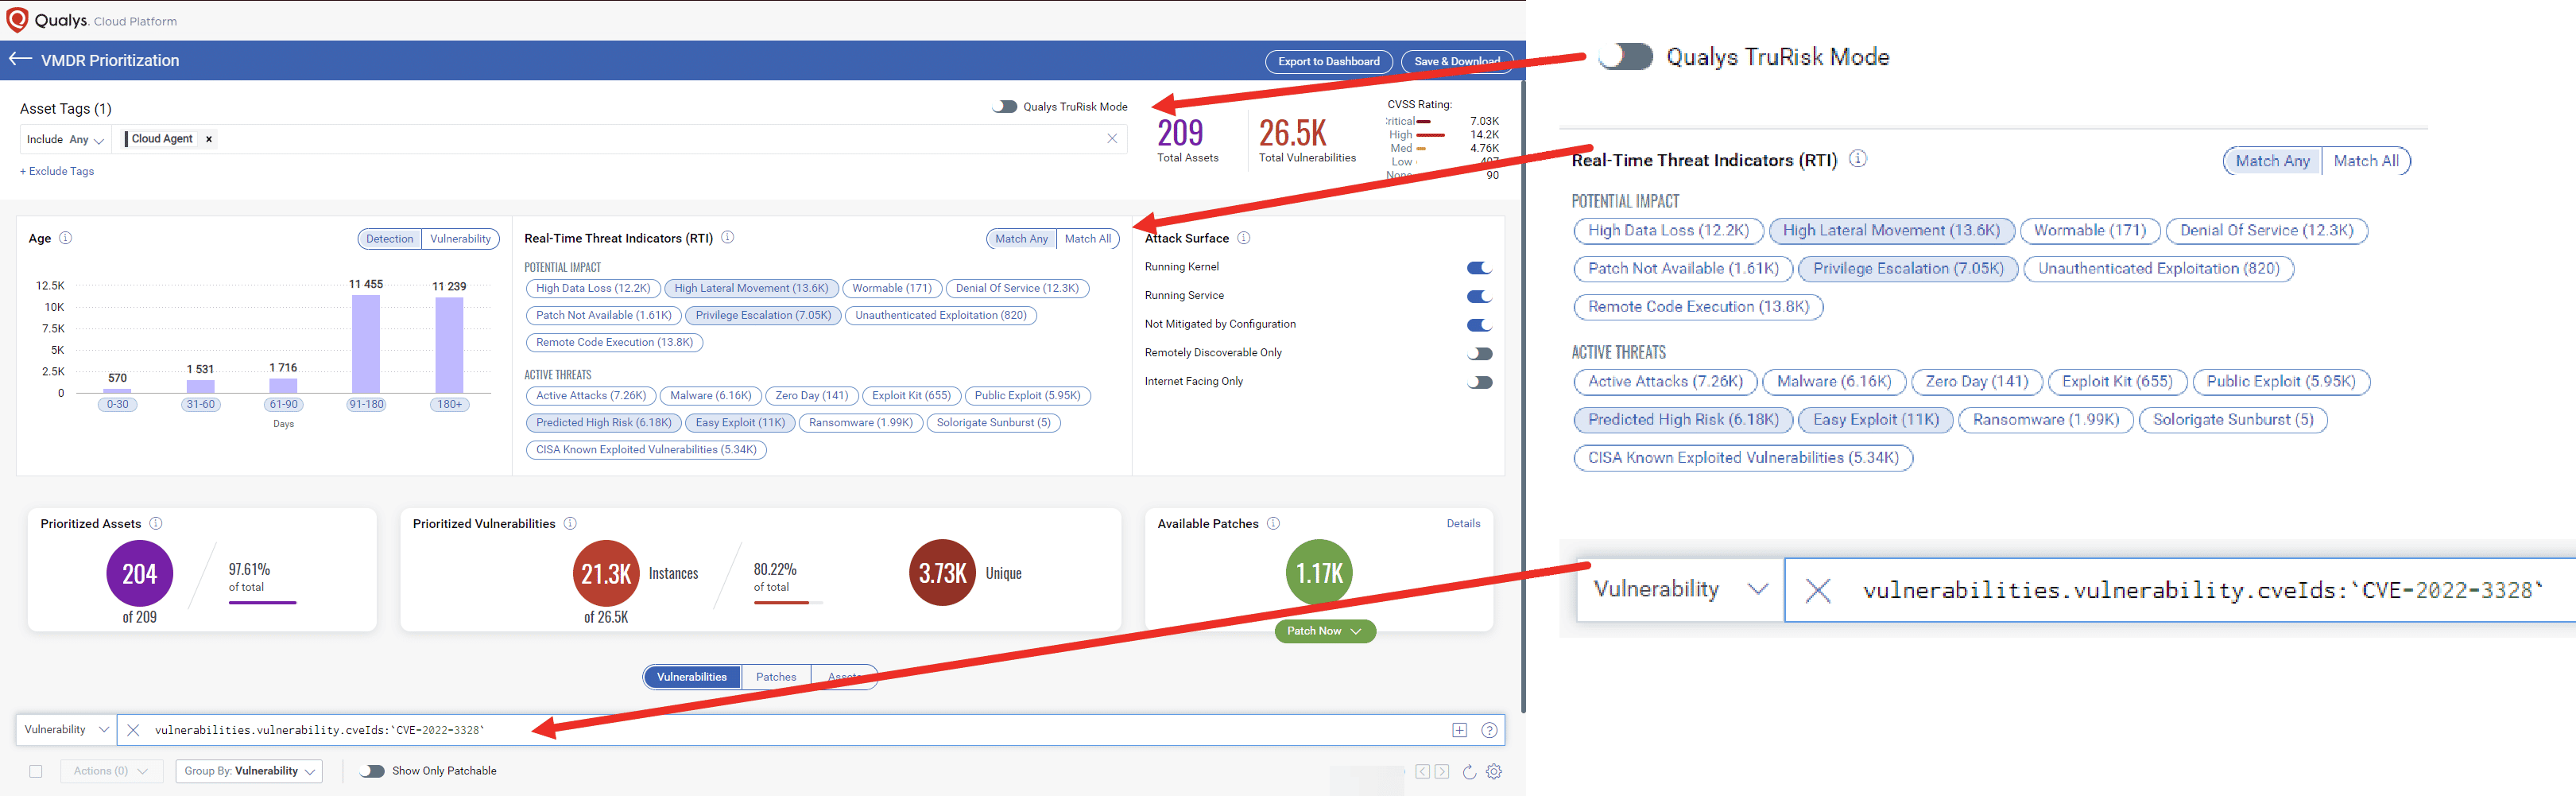Select the 0-30 days age range chip
Screen dimensions: 2576x796
(x=118, y=404)
